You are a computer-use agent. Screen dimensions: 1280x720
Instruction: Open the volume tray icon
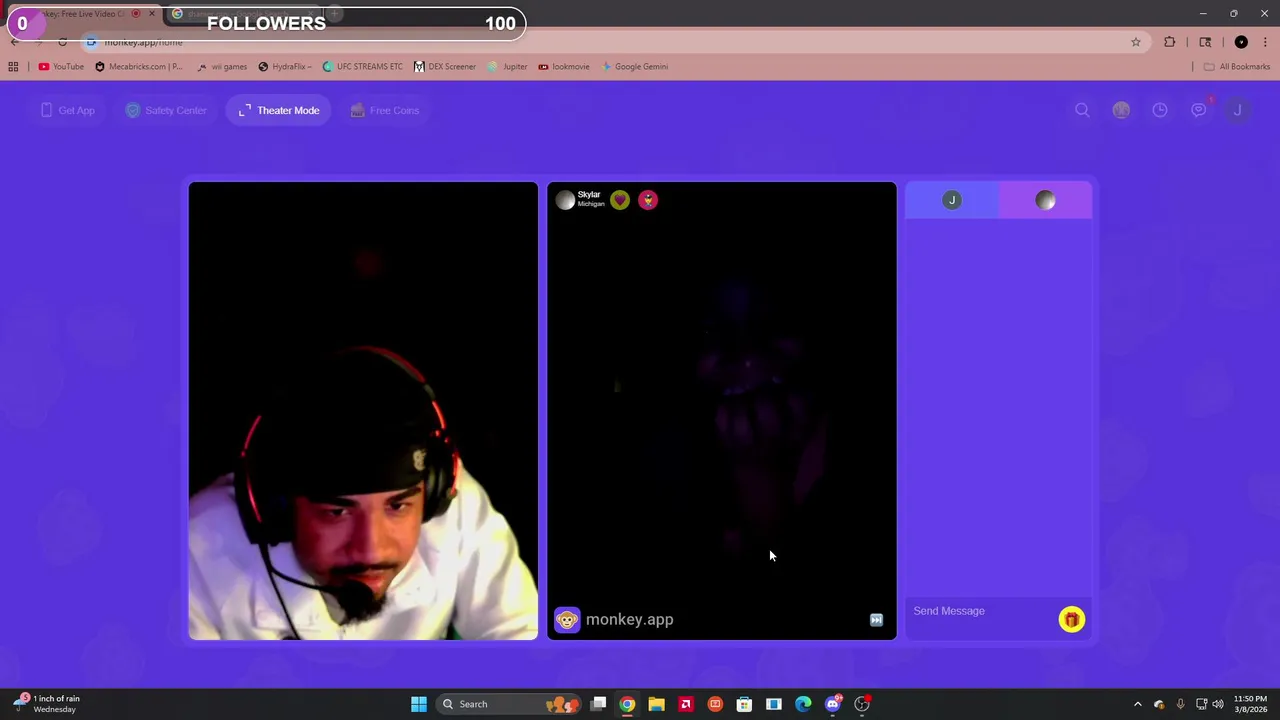tap(1218, 704)
